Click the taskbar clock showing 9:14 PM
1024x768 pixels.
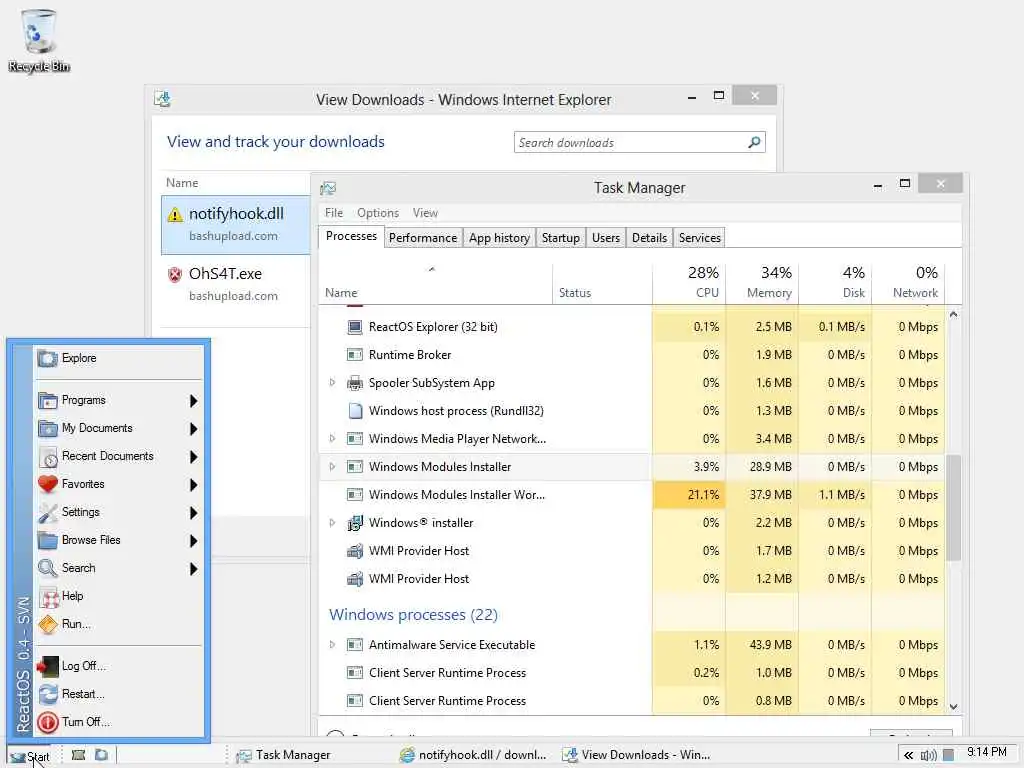tap(986, 752)
